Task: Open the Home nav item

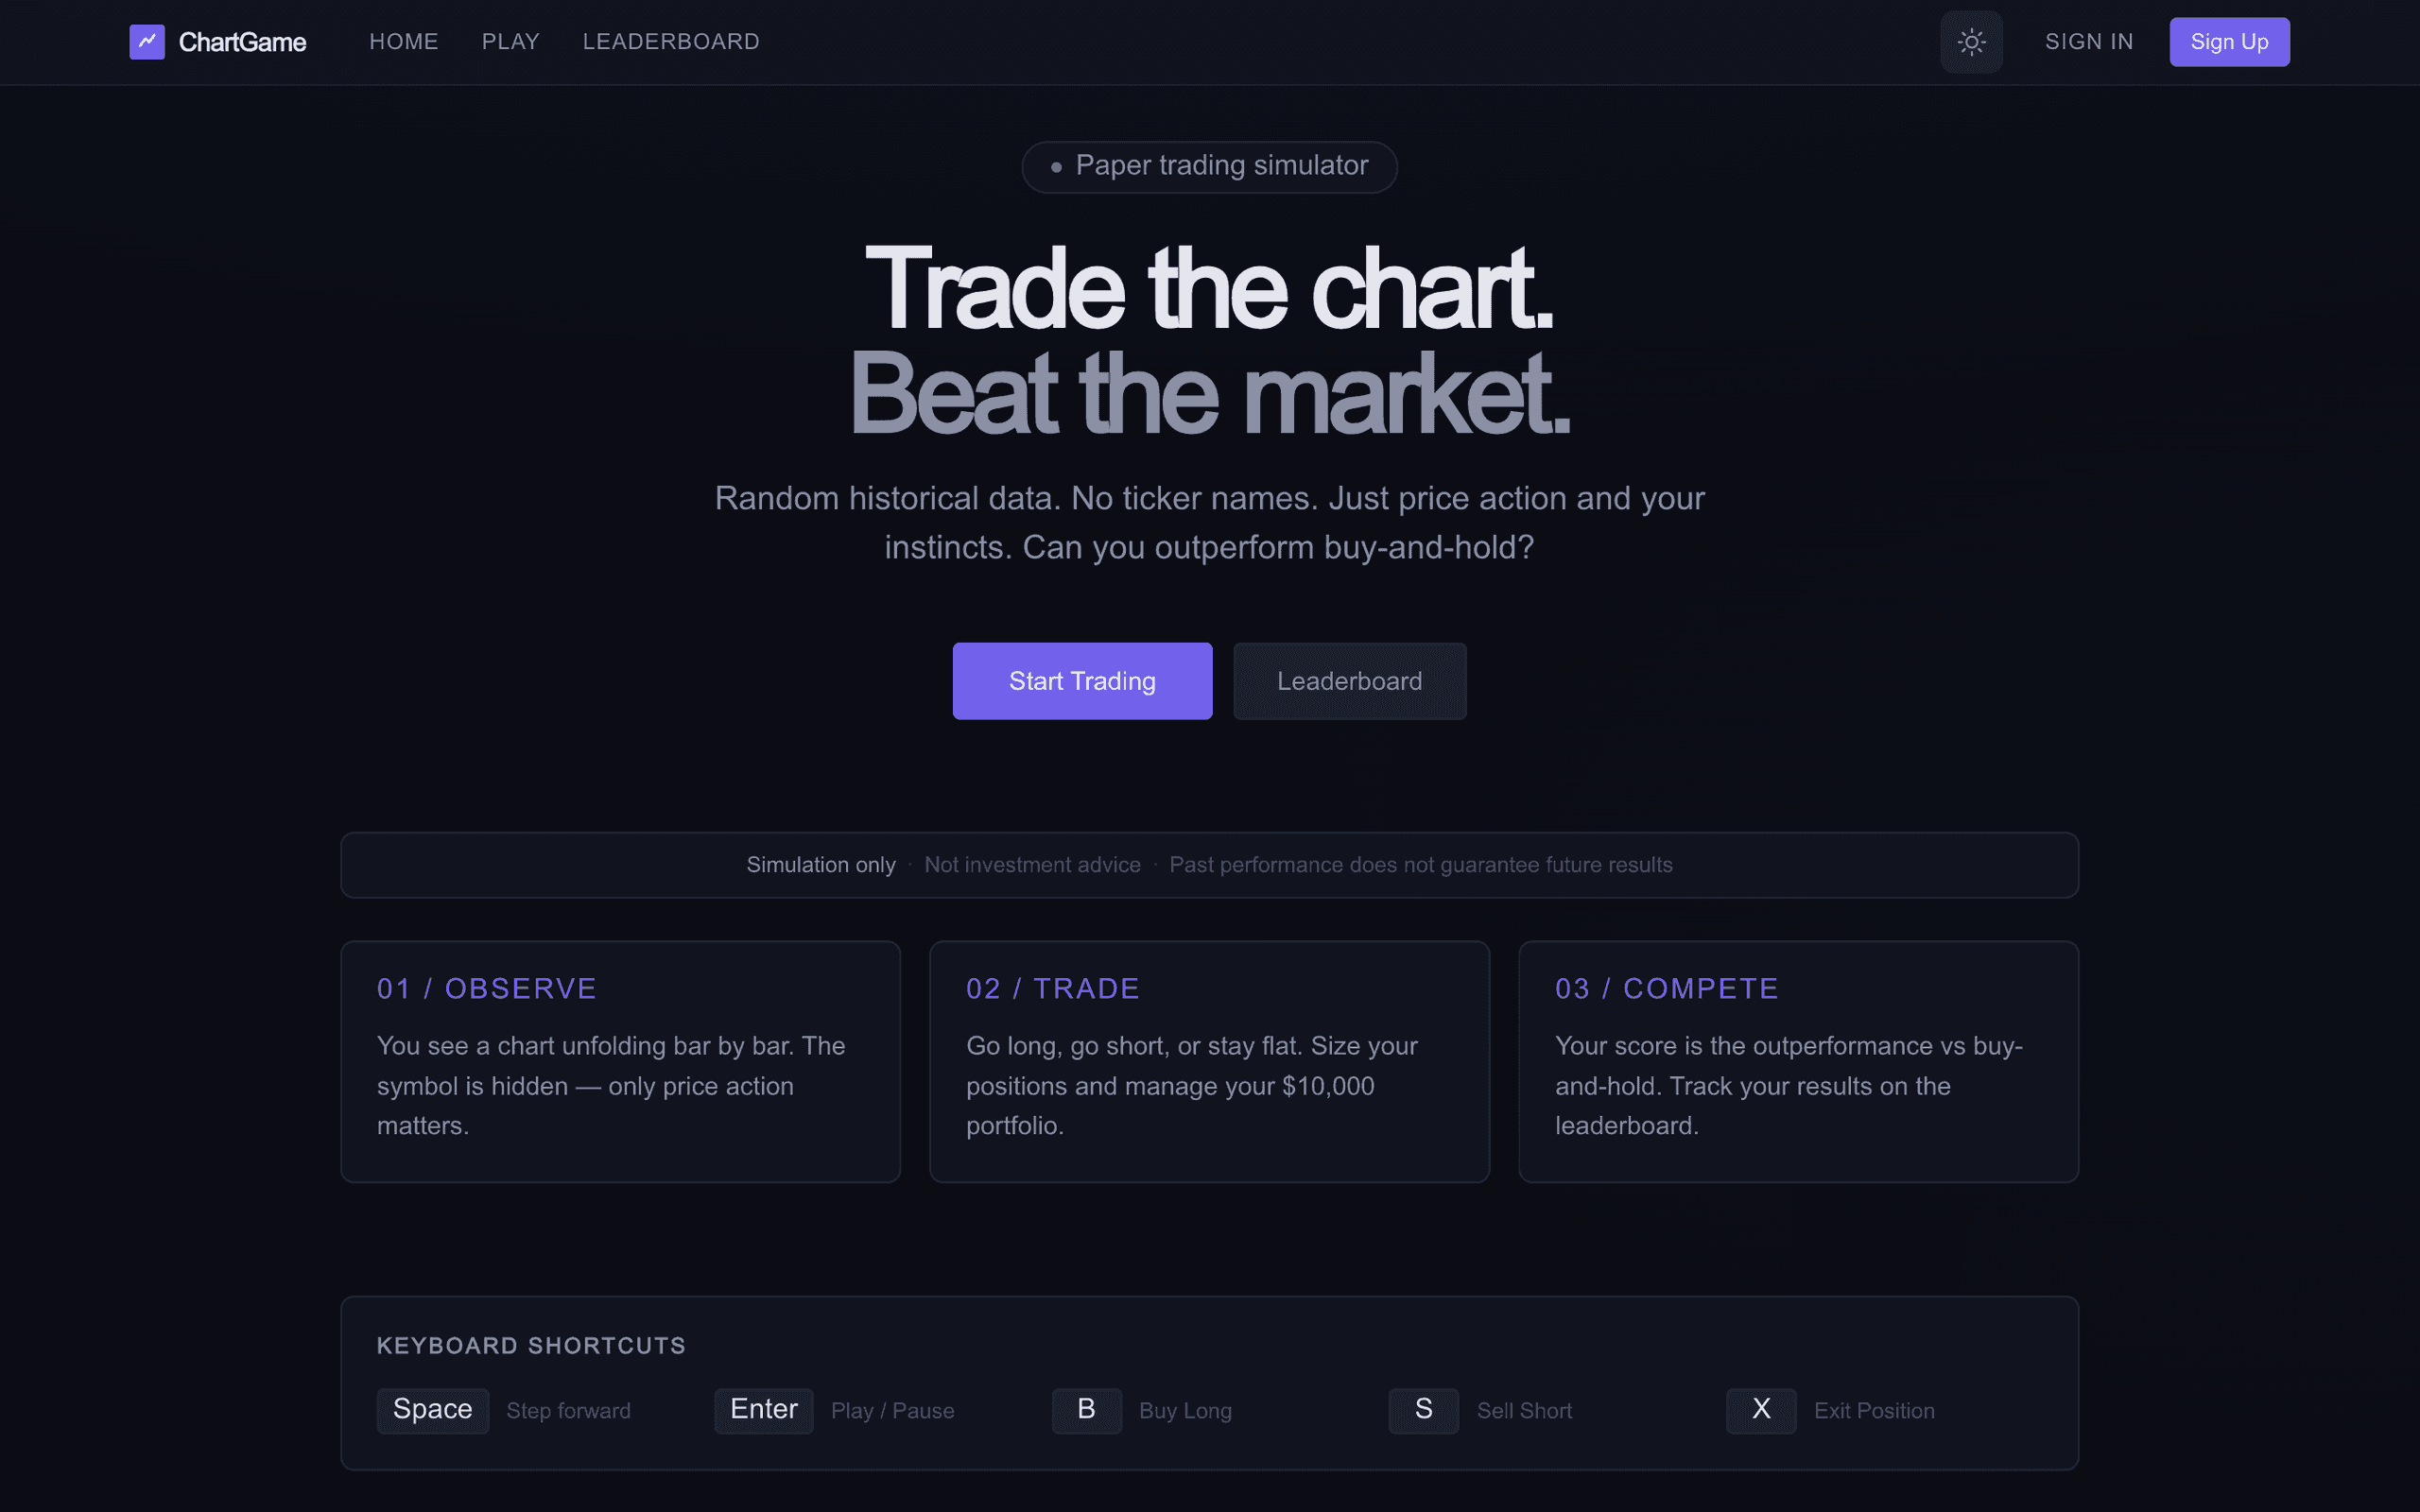Action: pyautogui.click(x=404, y=42)
